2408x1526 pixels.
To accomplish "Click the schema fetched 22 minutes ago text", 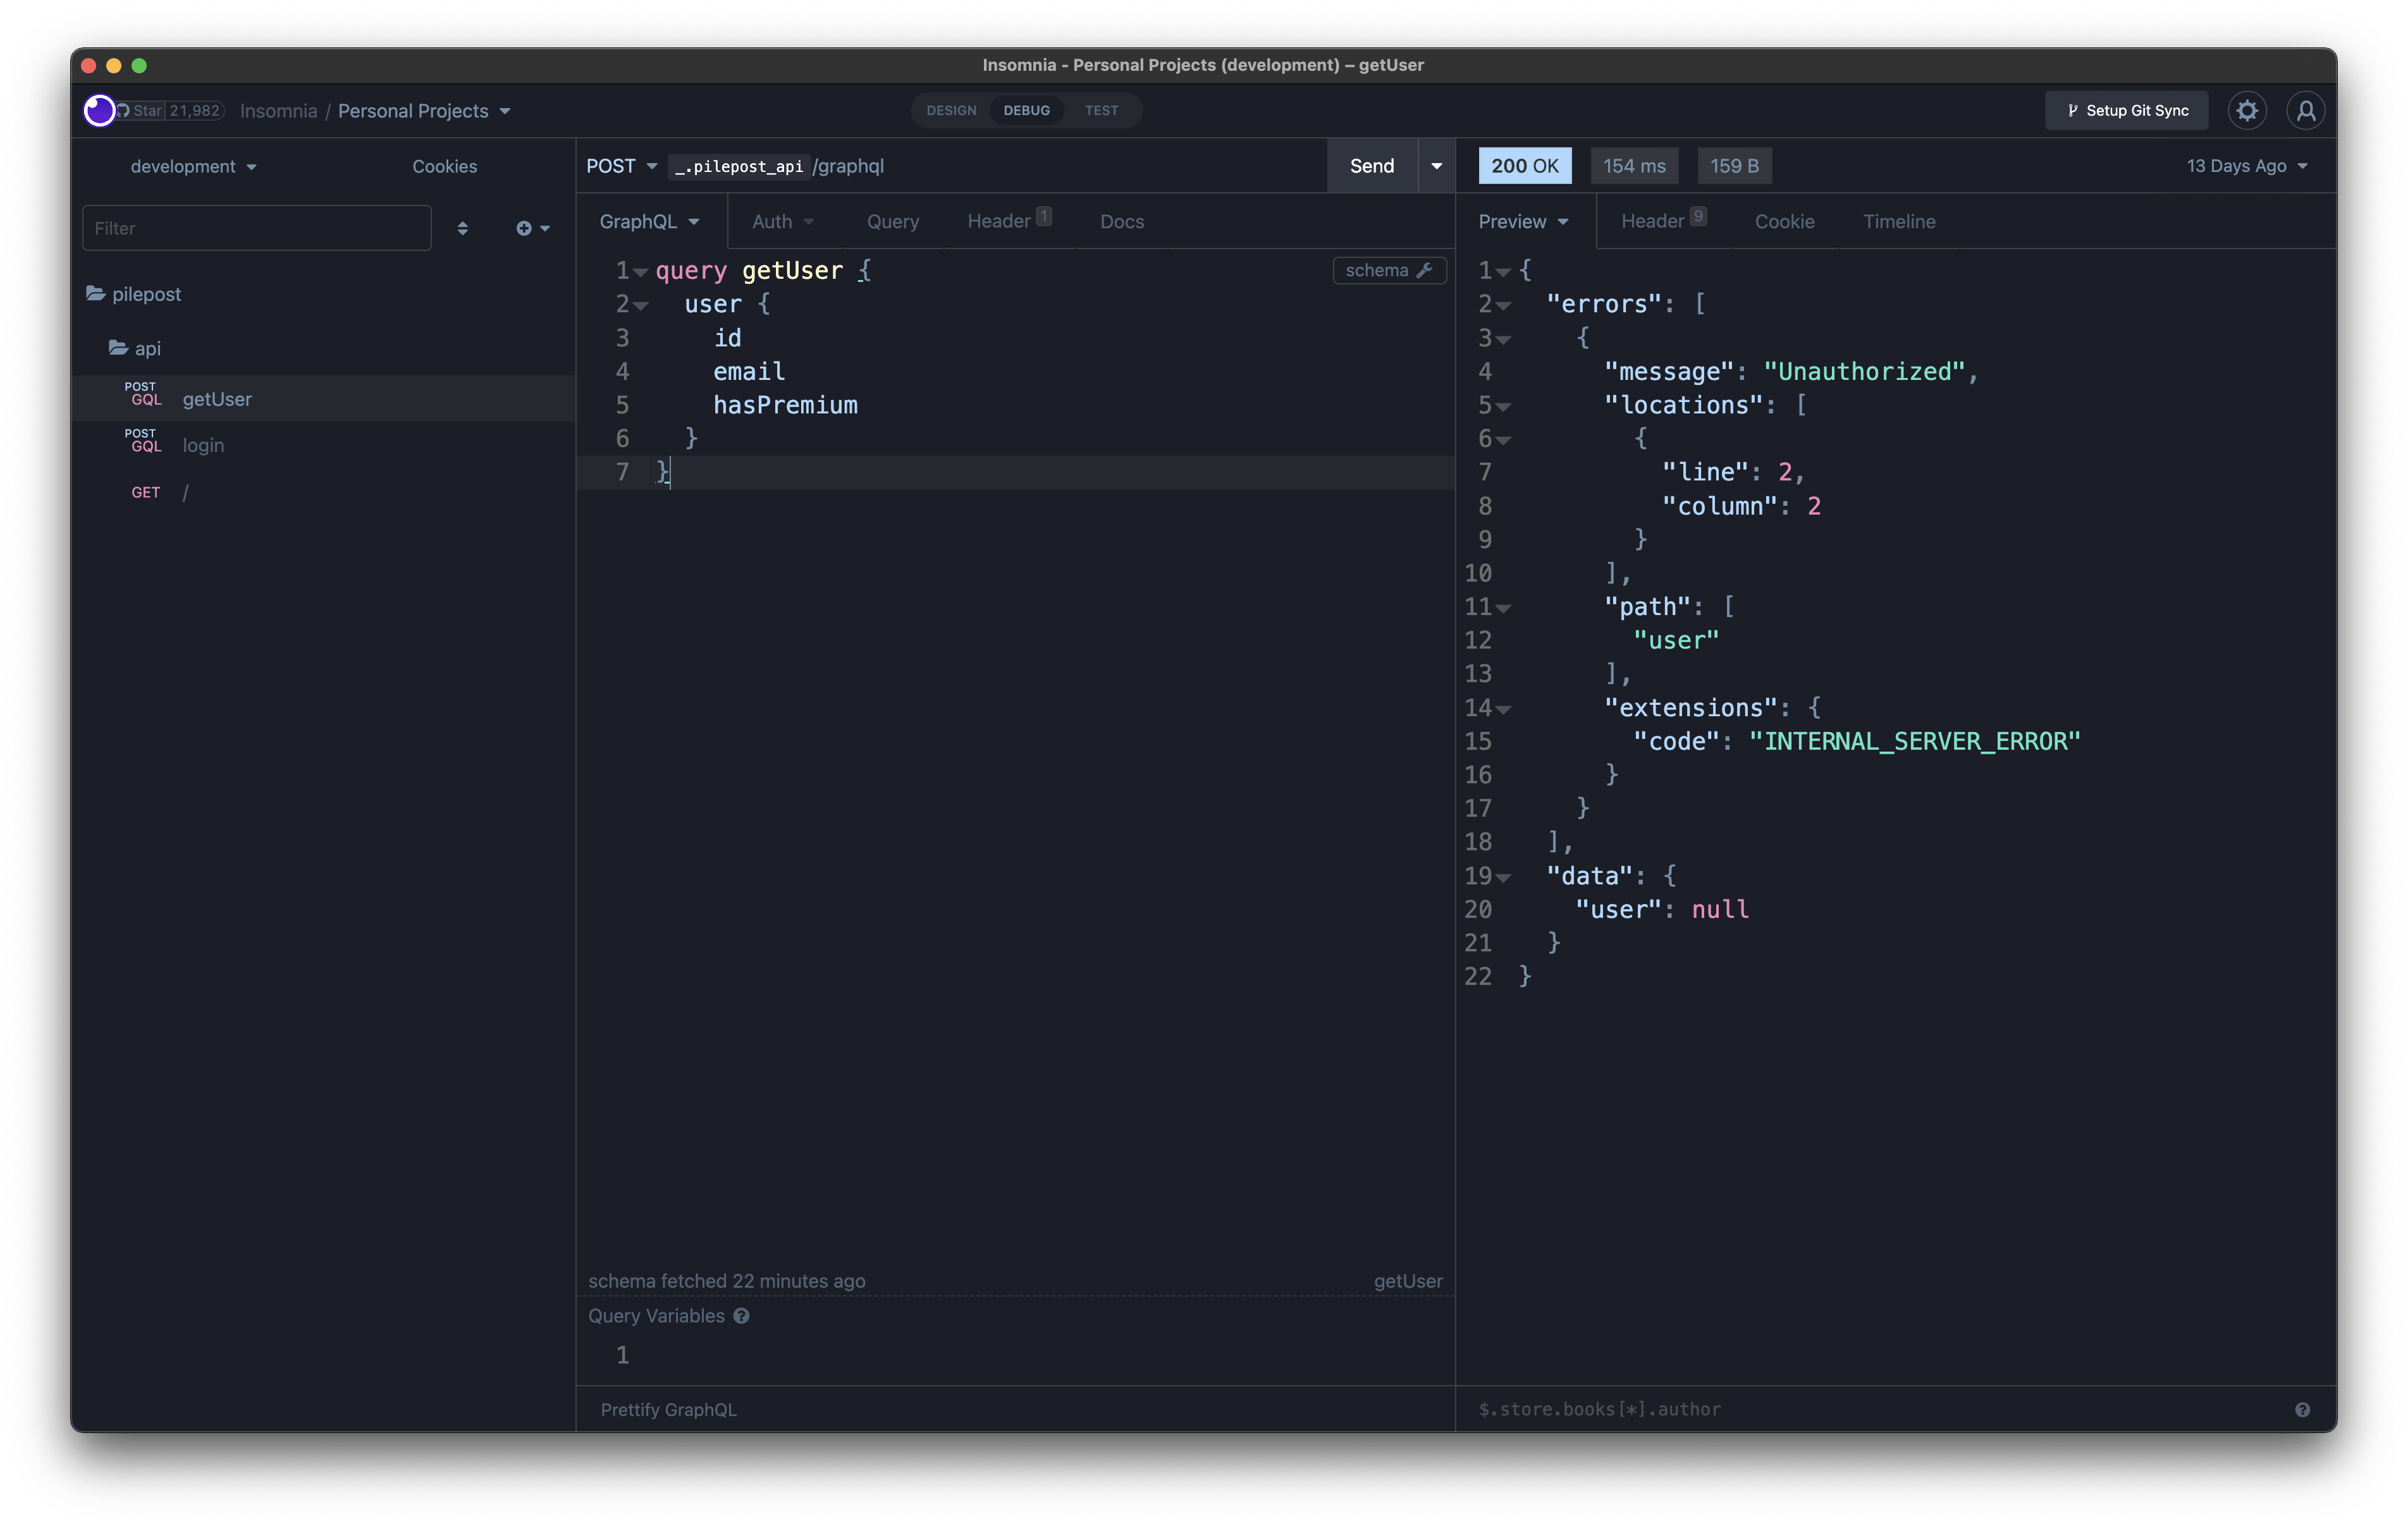I will pyautogui.click(x=726, y=1281).
